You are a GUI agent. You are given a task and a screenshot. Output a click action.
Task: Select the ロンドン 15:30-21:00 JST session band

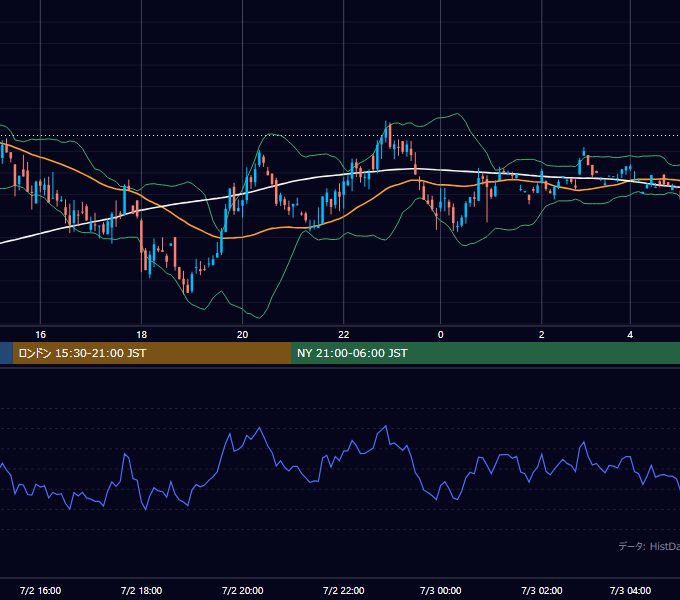point(152,353)
